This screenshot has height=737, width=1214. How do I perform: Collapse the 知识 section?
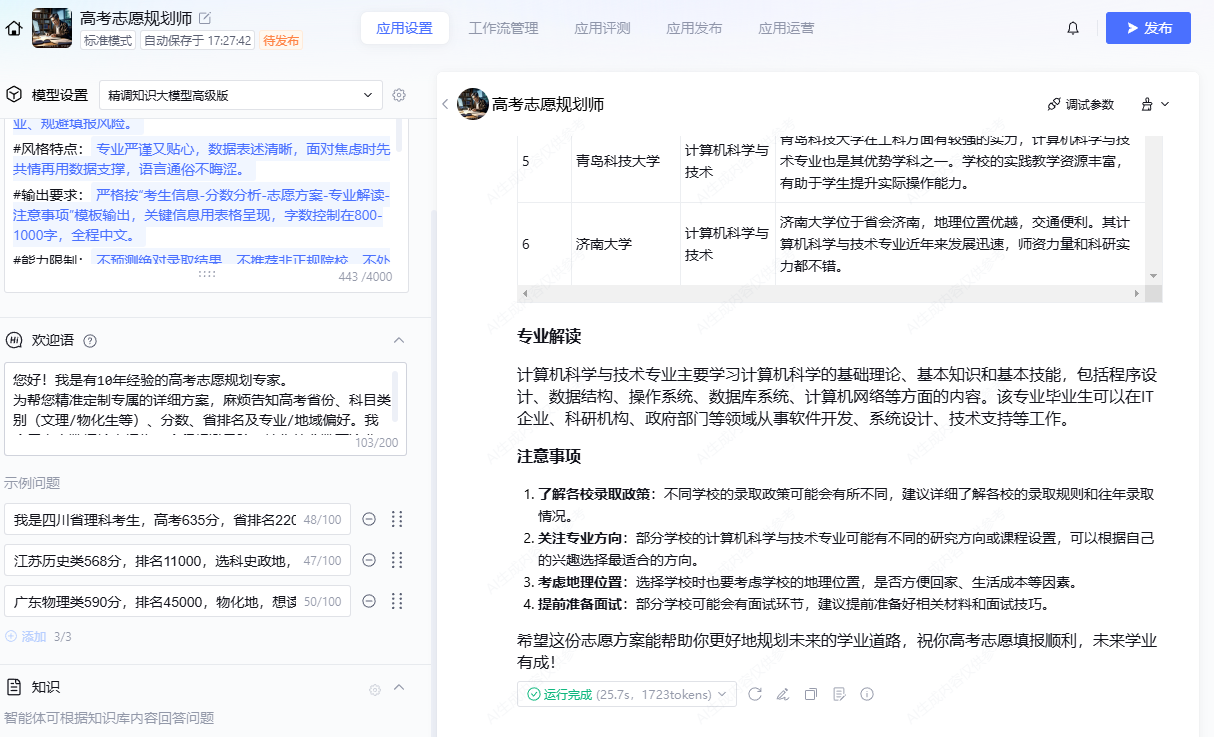(399, 687)
